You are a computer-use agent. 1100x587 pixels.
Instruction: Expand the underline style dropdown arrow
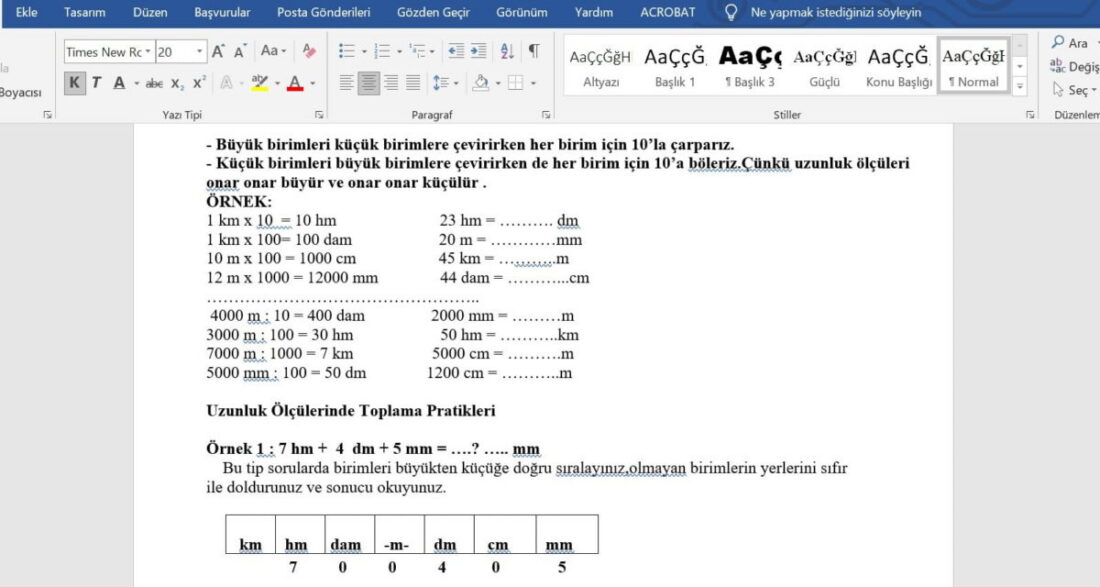[136, 83]
